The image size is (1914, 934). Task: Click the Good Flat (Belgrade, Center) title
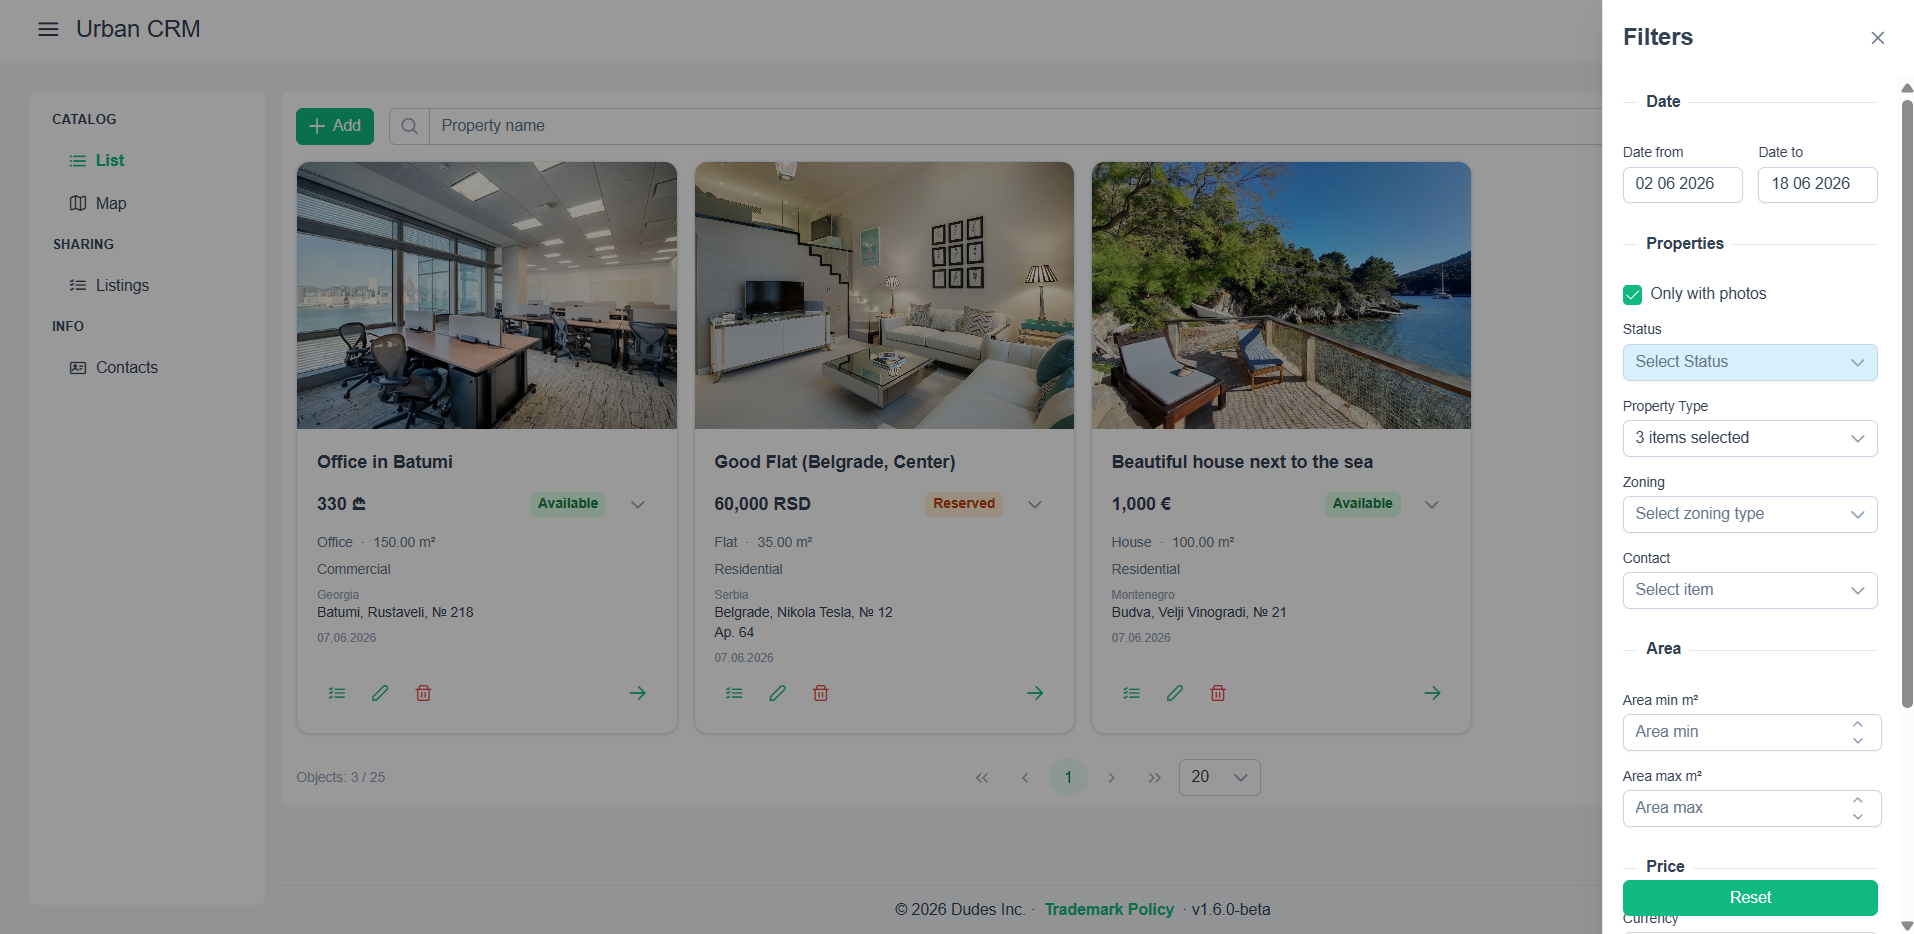pyautogui.click(x=835, y=462)
